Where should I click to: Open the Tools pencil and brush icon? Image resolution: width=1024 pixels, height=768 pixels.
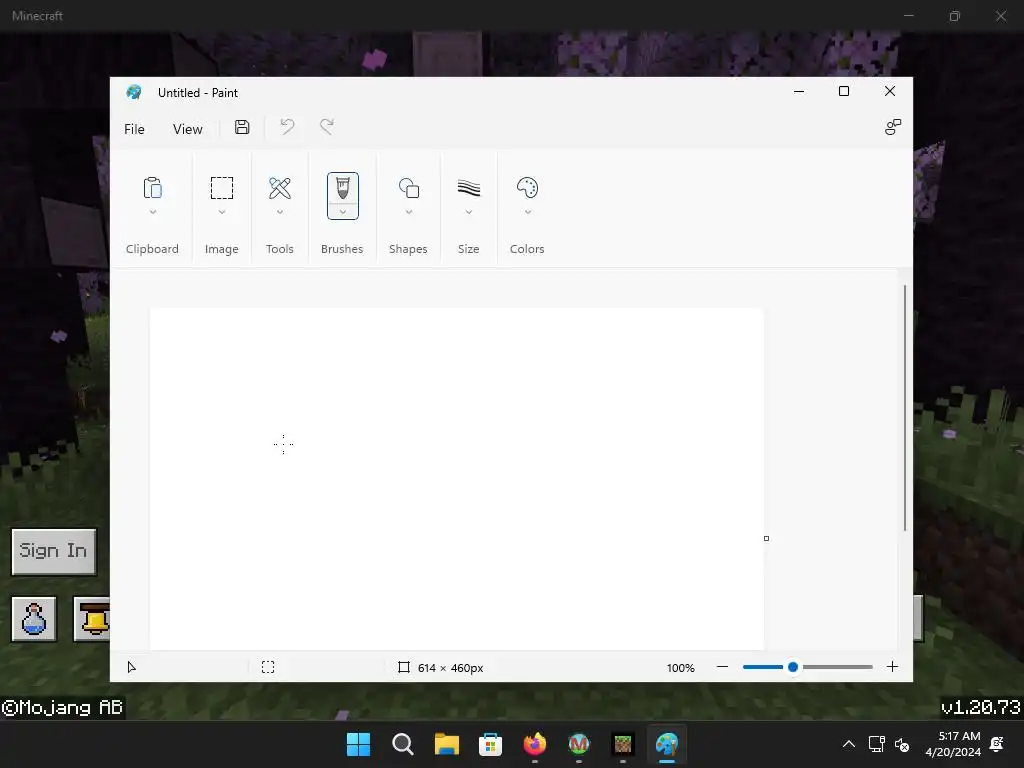(280, 188)
